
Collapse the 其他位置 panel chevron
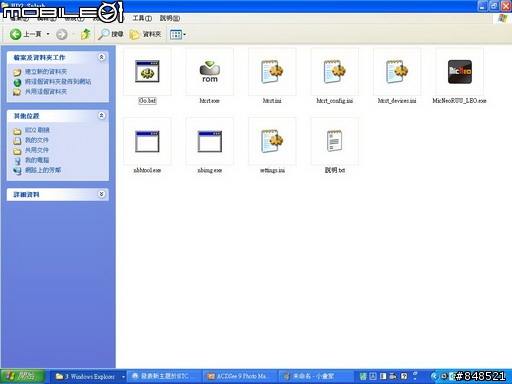[x=102, y=116]
